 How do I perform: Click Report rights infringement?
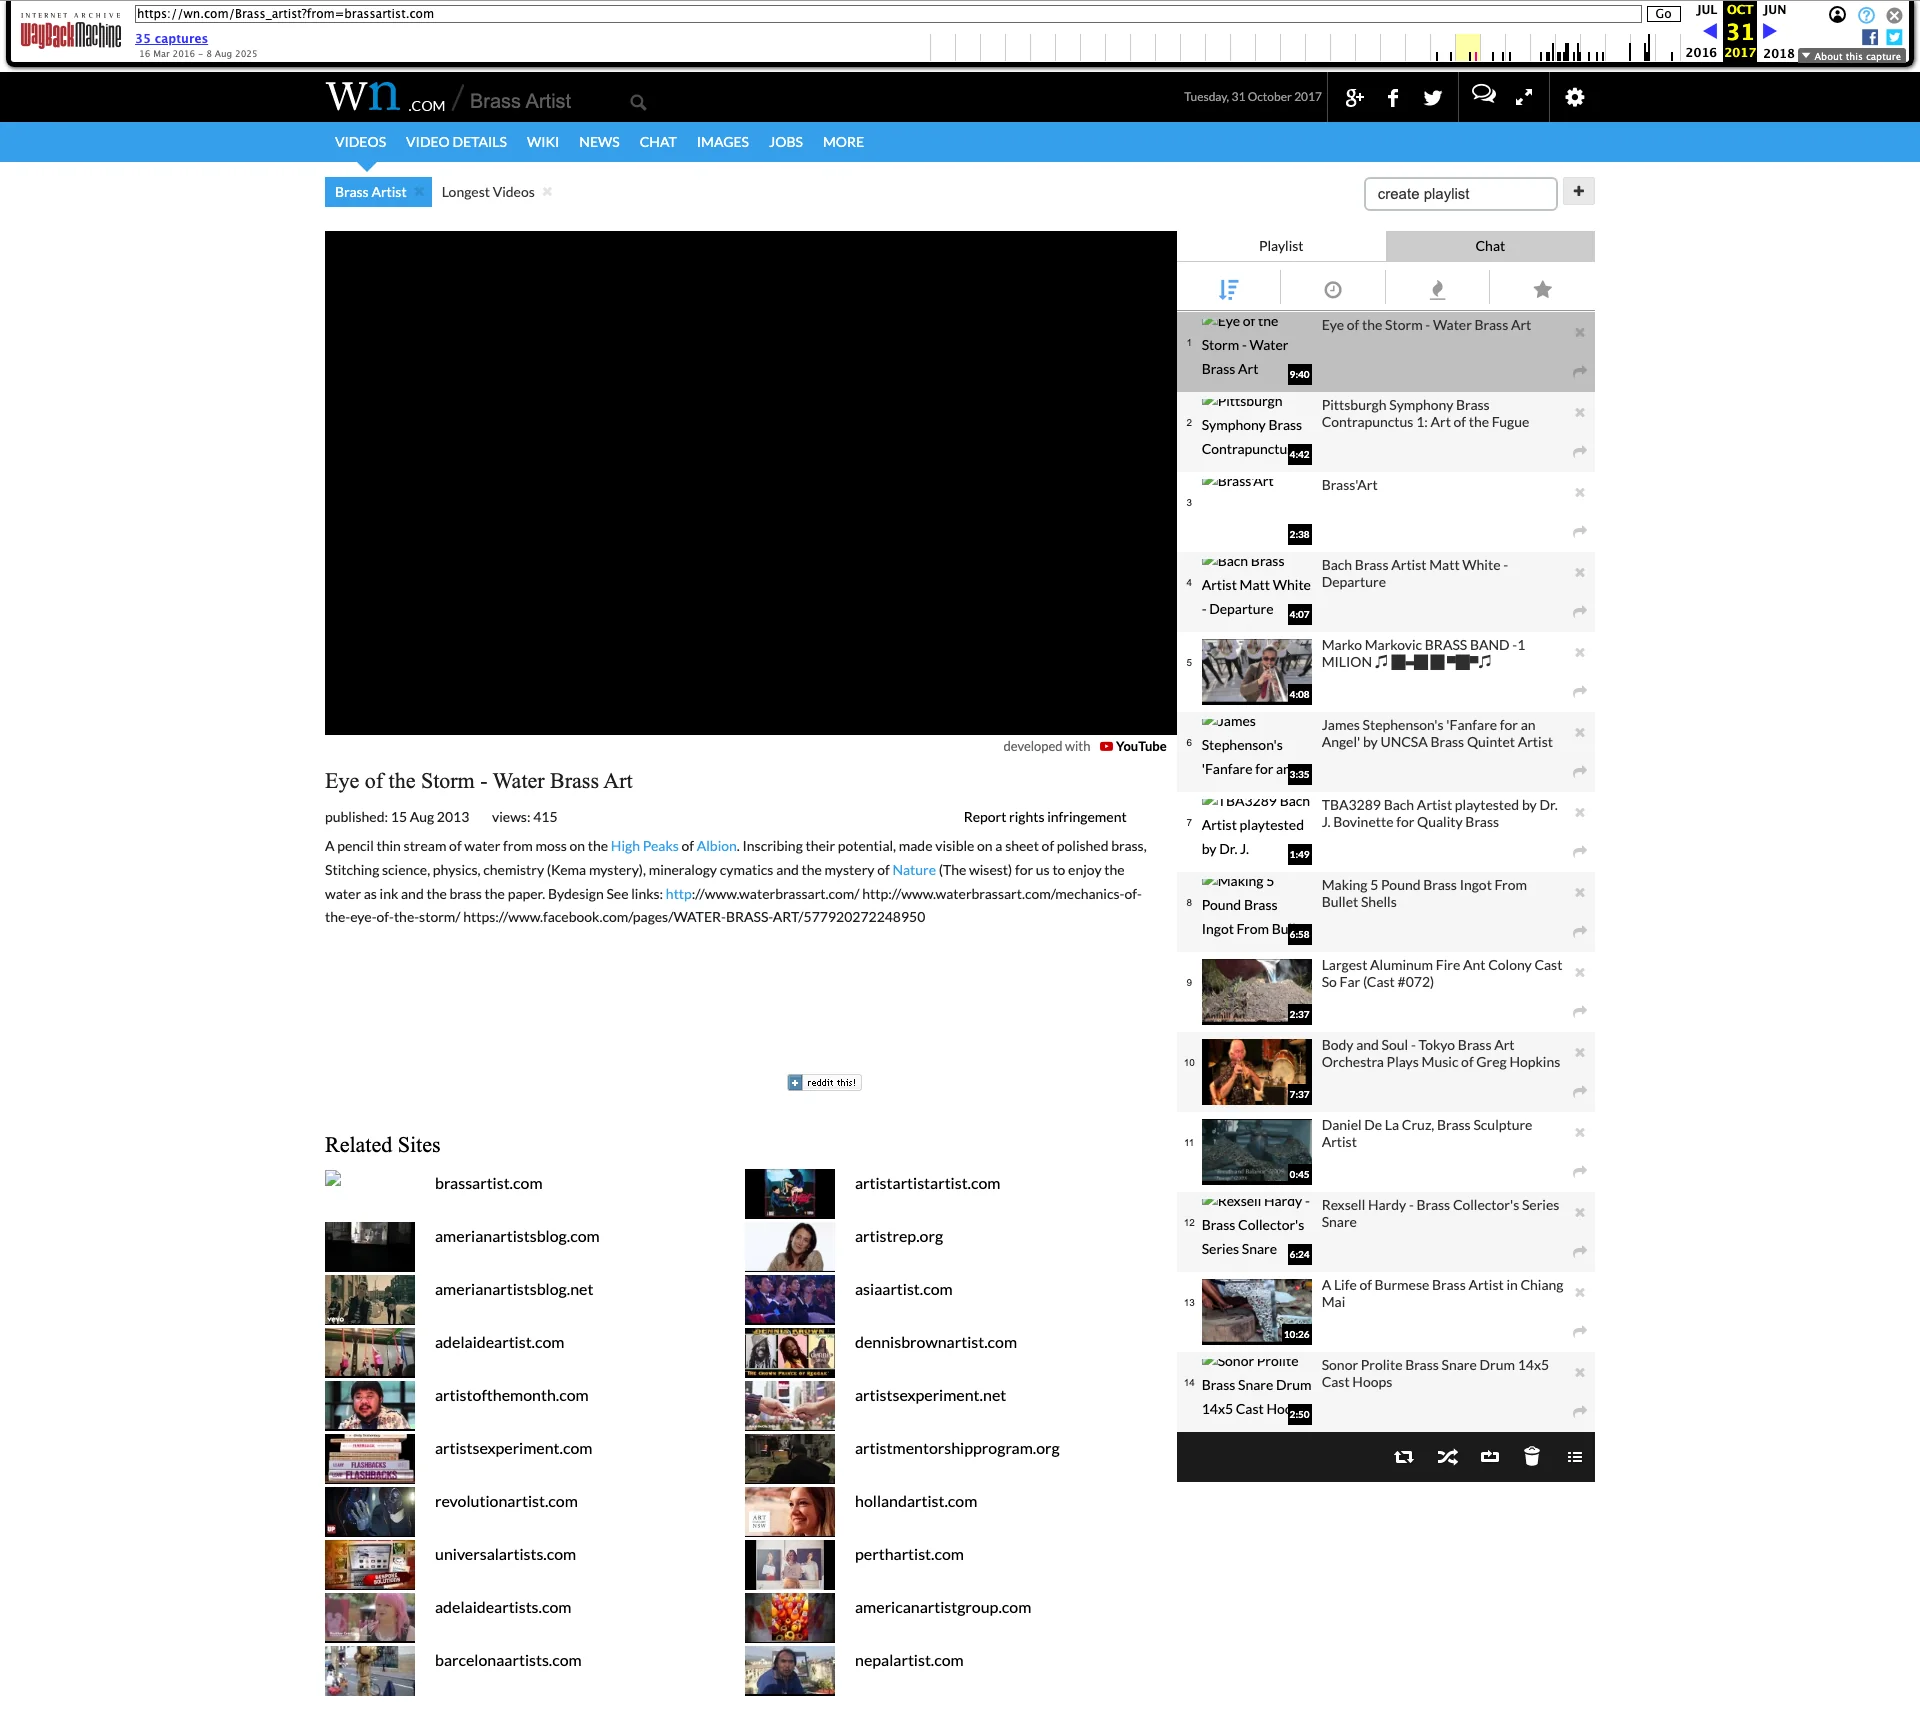click(x=1044, y=816)
